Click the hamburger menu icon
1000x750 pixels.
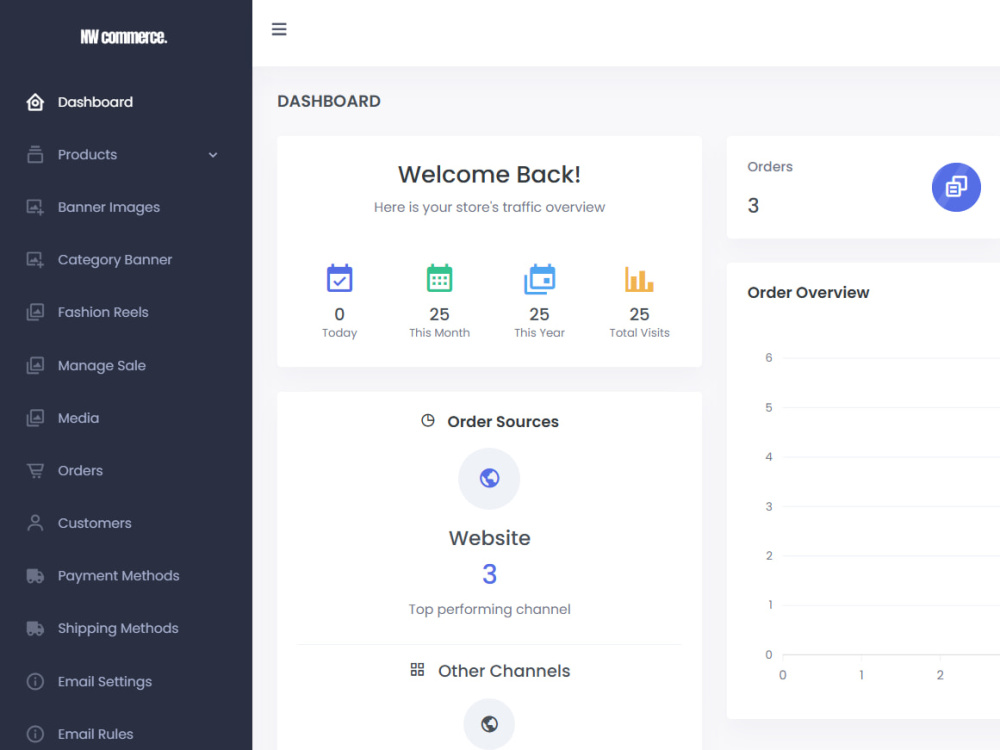coord(279,29)
